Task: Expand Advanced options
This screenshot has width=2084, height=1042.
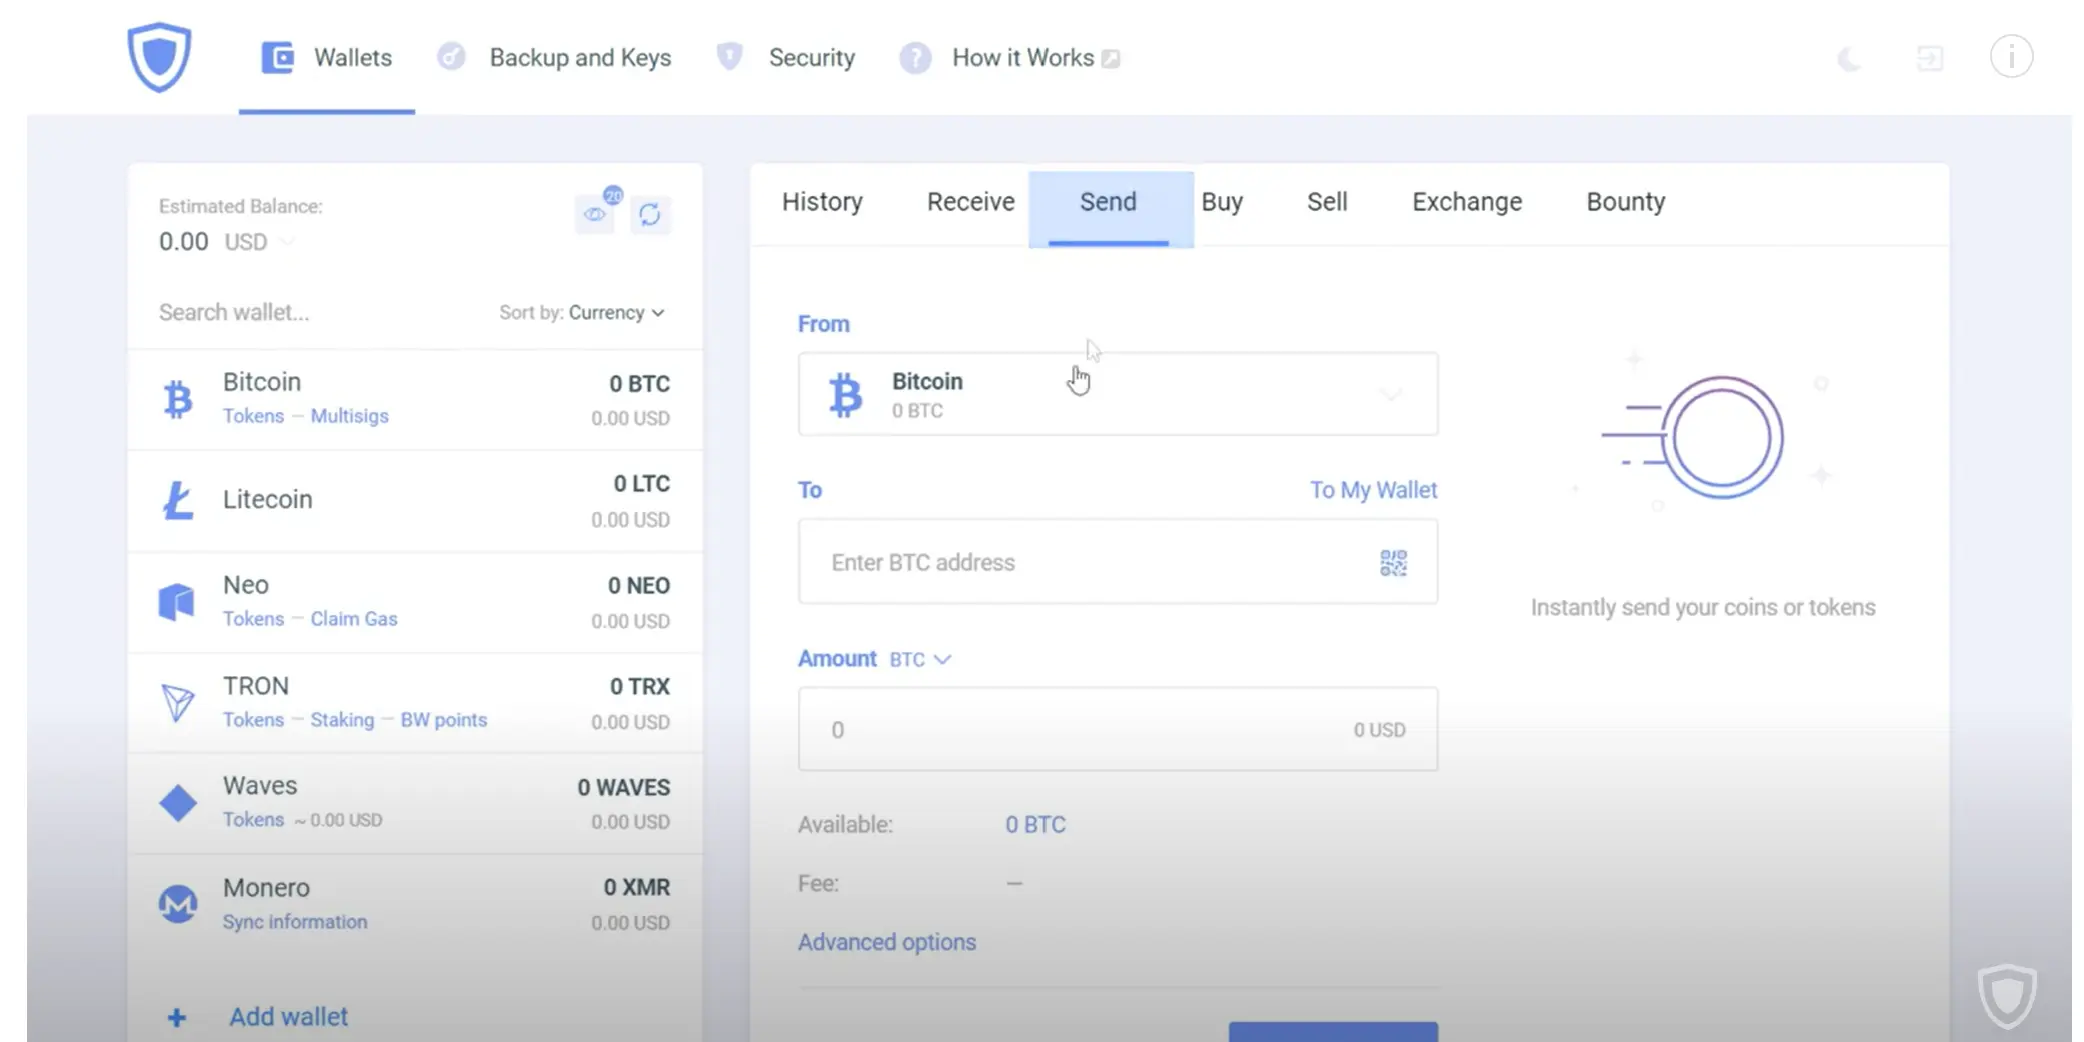Action: click(886, 942)
